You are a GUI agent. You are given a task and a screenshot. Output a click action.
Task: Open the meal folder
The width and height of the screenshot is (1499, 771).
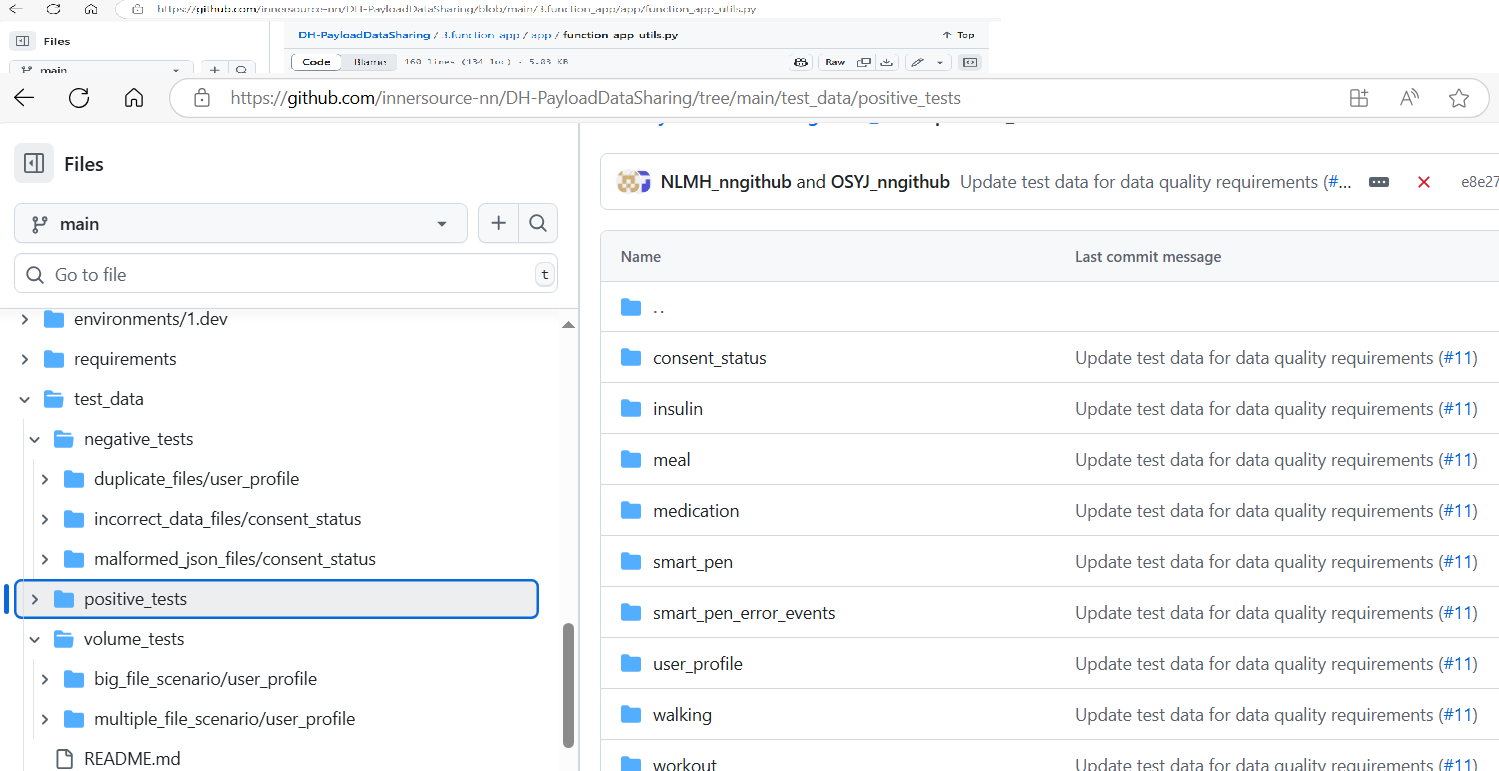click(x=672, y=460)
